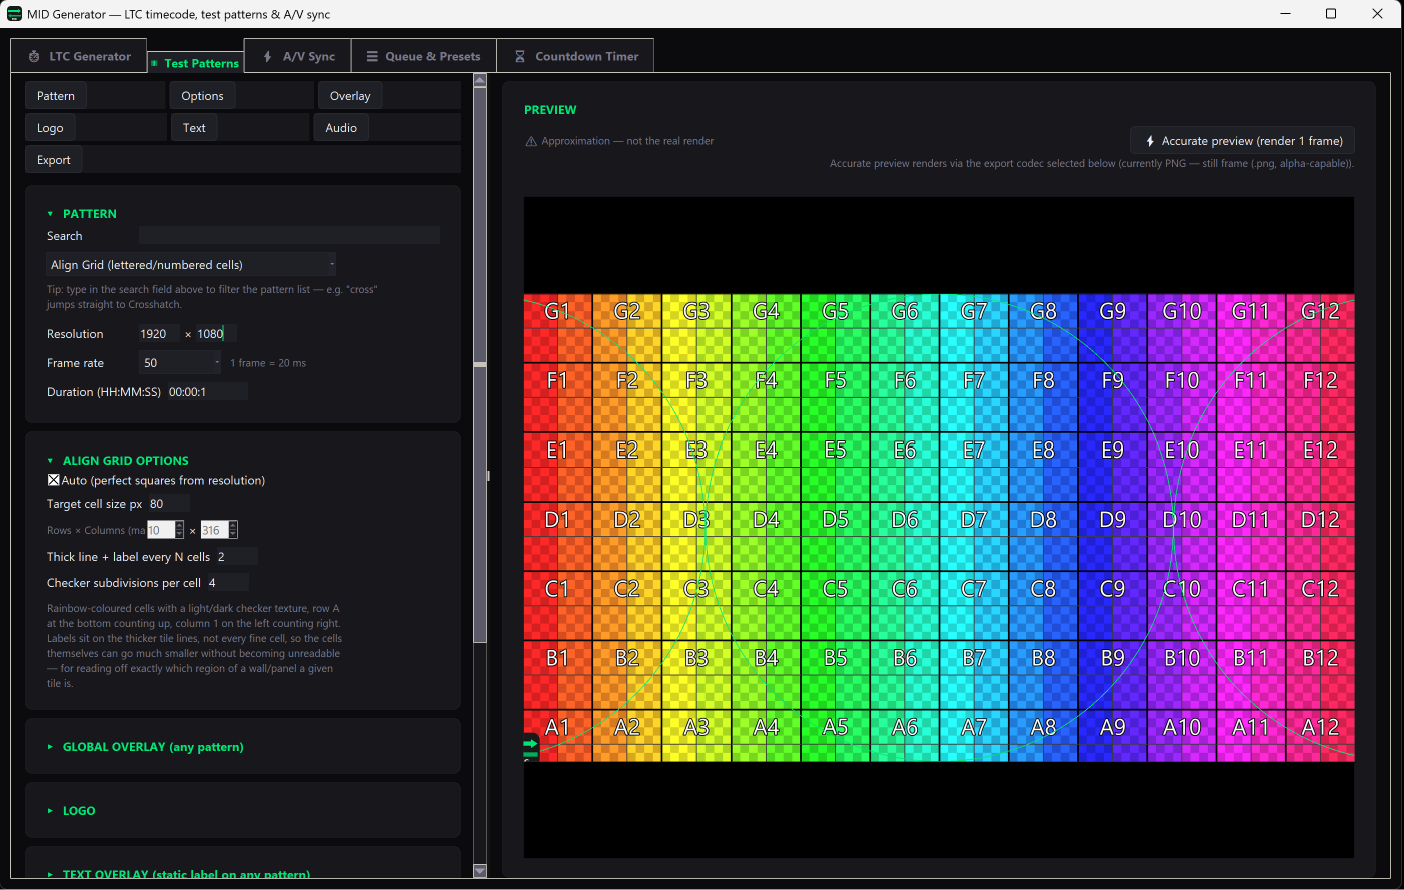Click the MID Generator app icon in title bar

point(14,14)
